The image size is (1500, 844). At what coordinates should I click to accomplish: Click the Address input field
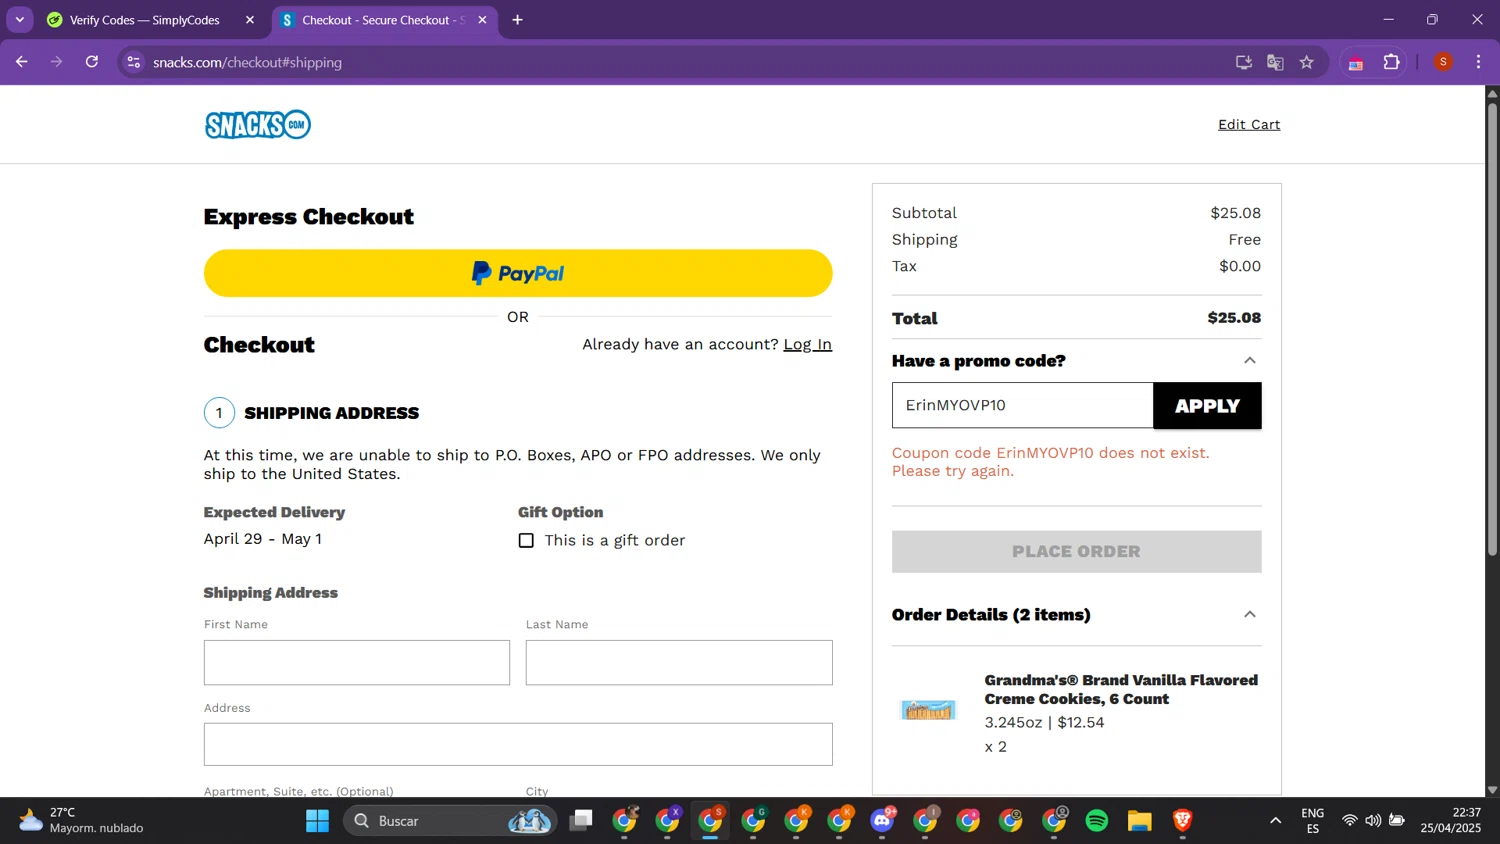(x=518, y=745)
